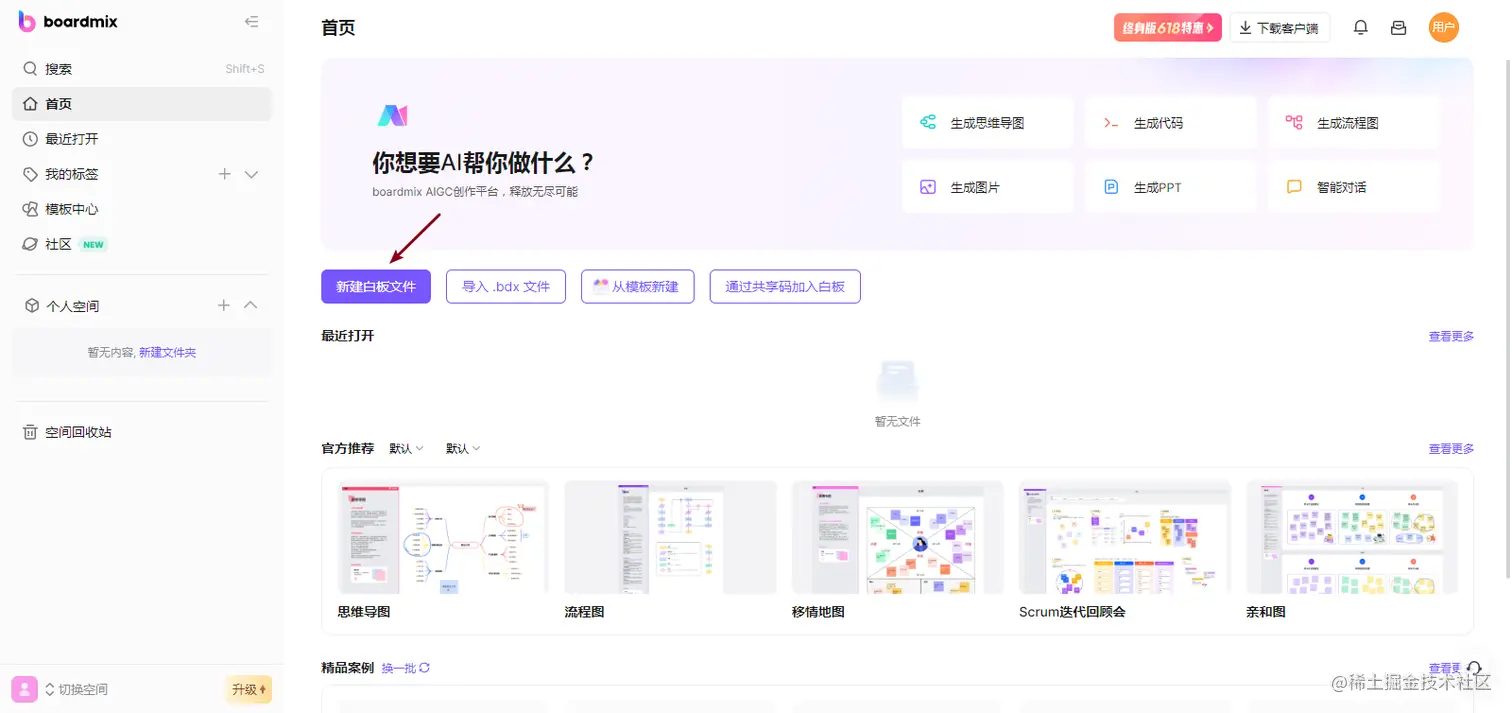Screen dimensions: 1512x713
Task: Click 查看更多 next to 最近打开
Action: pyautogui.click(x=1451, y=337)
